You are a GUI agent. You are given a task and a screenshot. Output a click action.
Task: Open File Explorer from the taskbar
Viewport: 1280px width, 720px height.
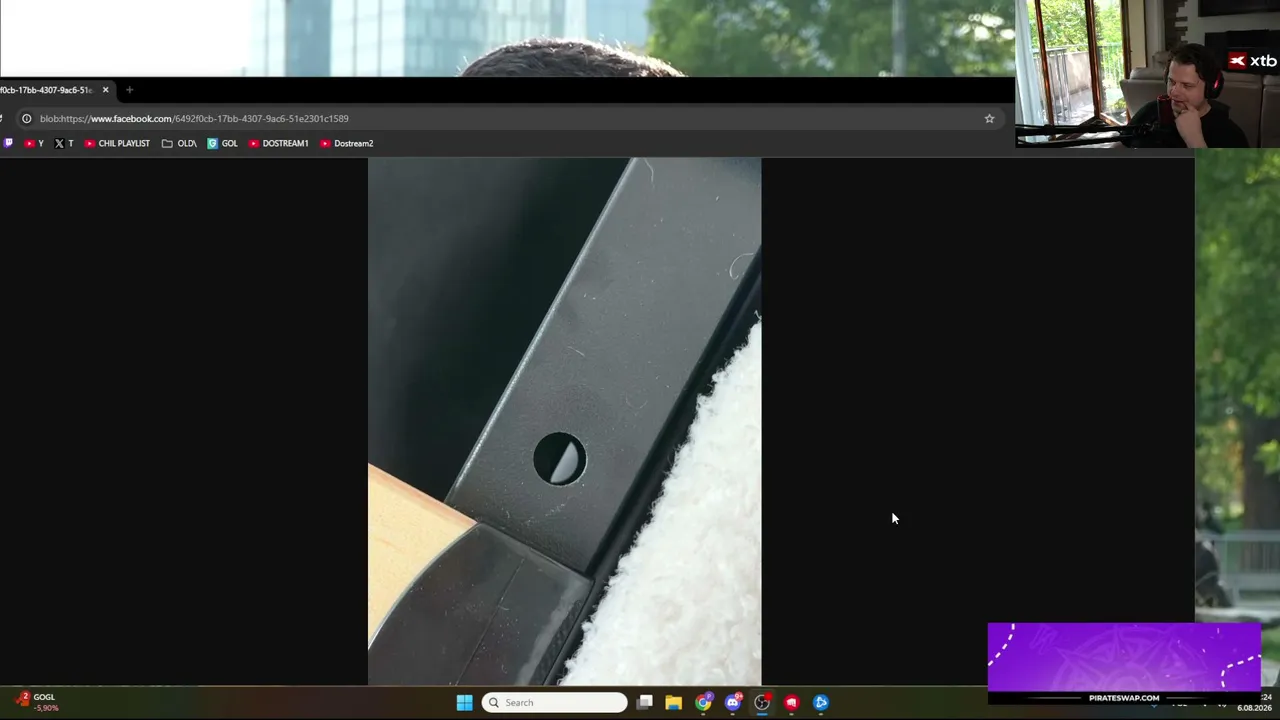[x=674, y=702]
